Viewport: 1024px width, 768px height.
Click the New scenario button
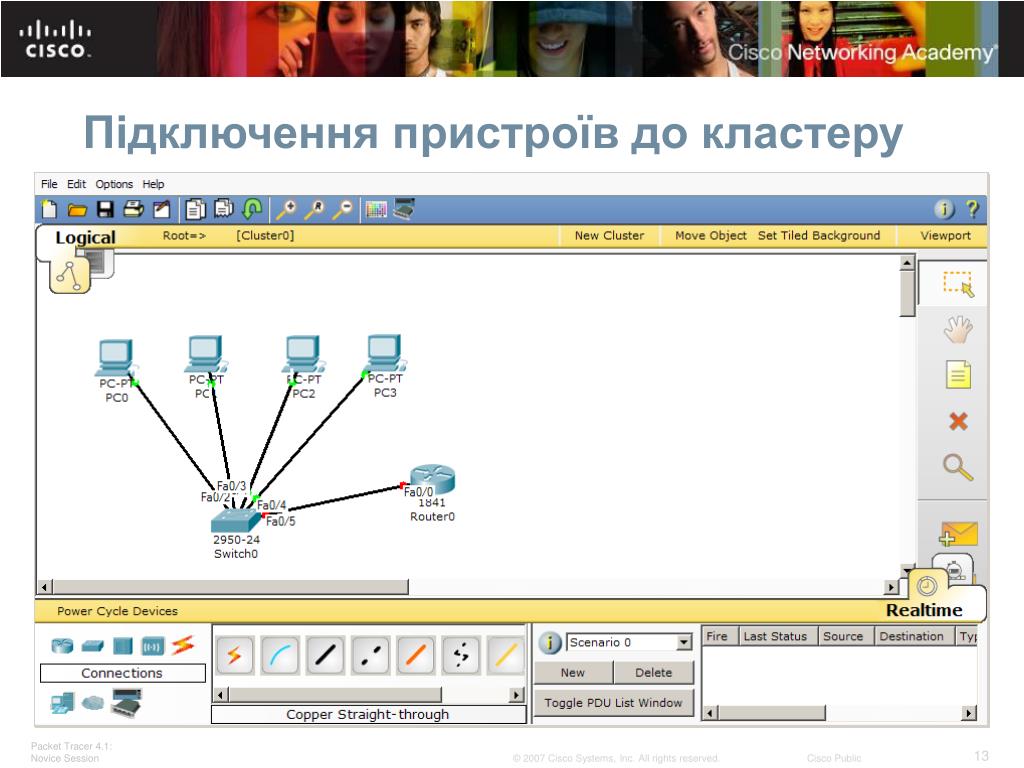tap(573, 673)
